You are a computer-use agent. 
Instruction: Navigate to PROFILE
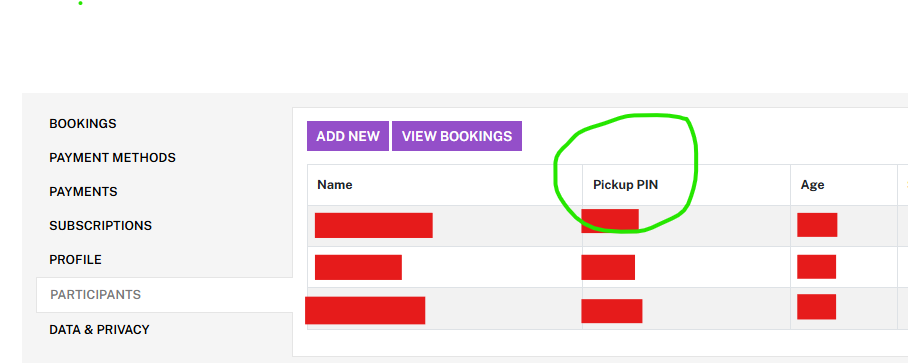click(75, 260)
